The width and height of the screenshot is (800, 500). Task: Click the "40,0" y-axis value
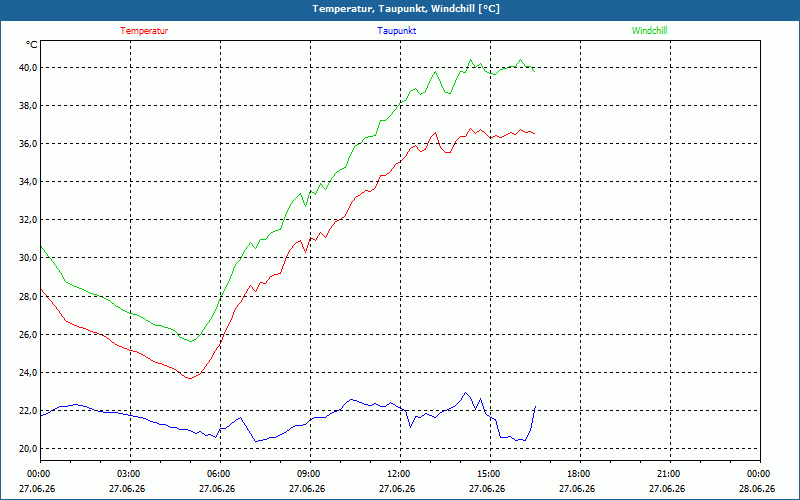28,67
